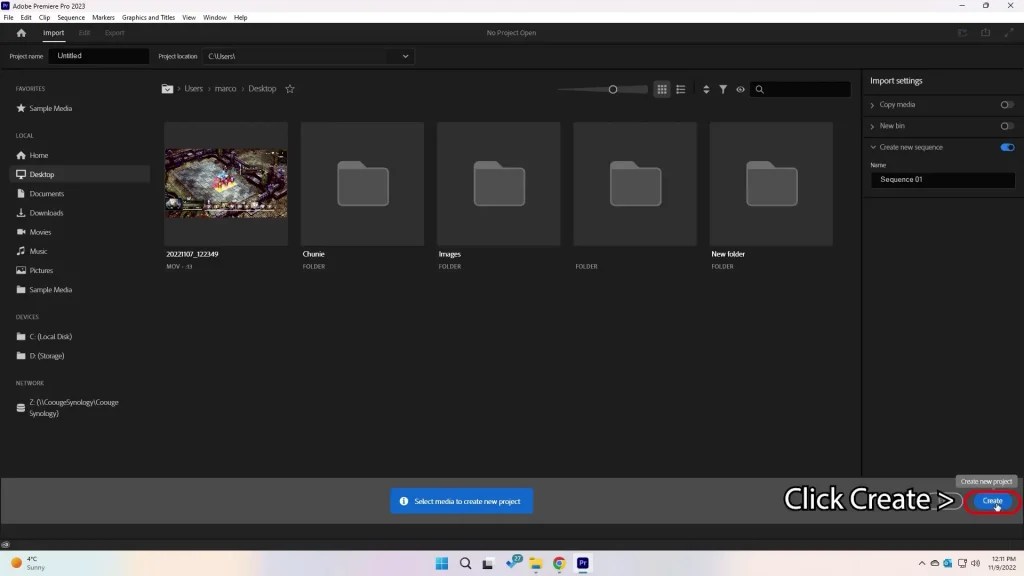Open the Sequence menu
The image size is (1024, 576).
pyautogui.click(x=70, y=17)
